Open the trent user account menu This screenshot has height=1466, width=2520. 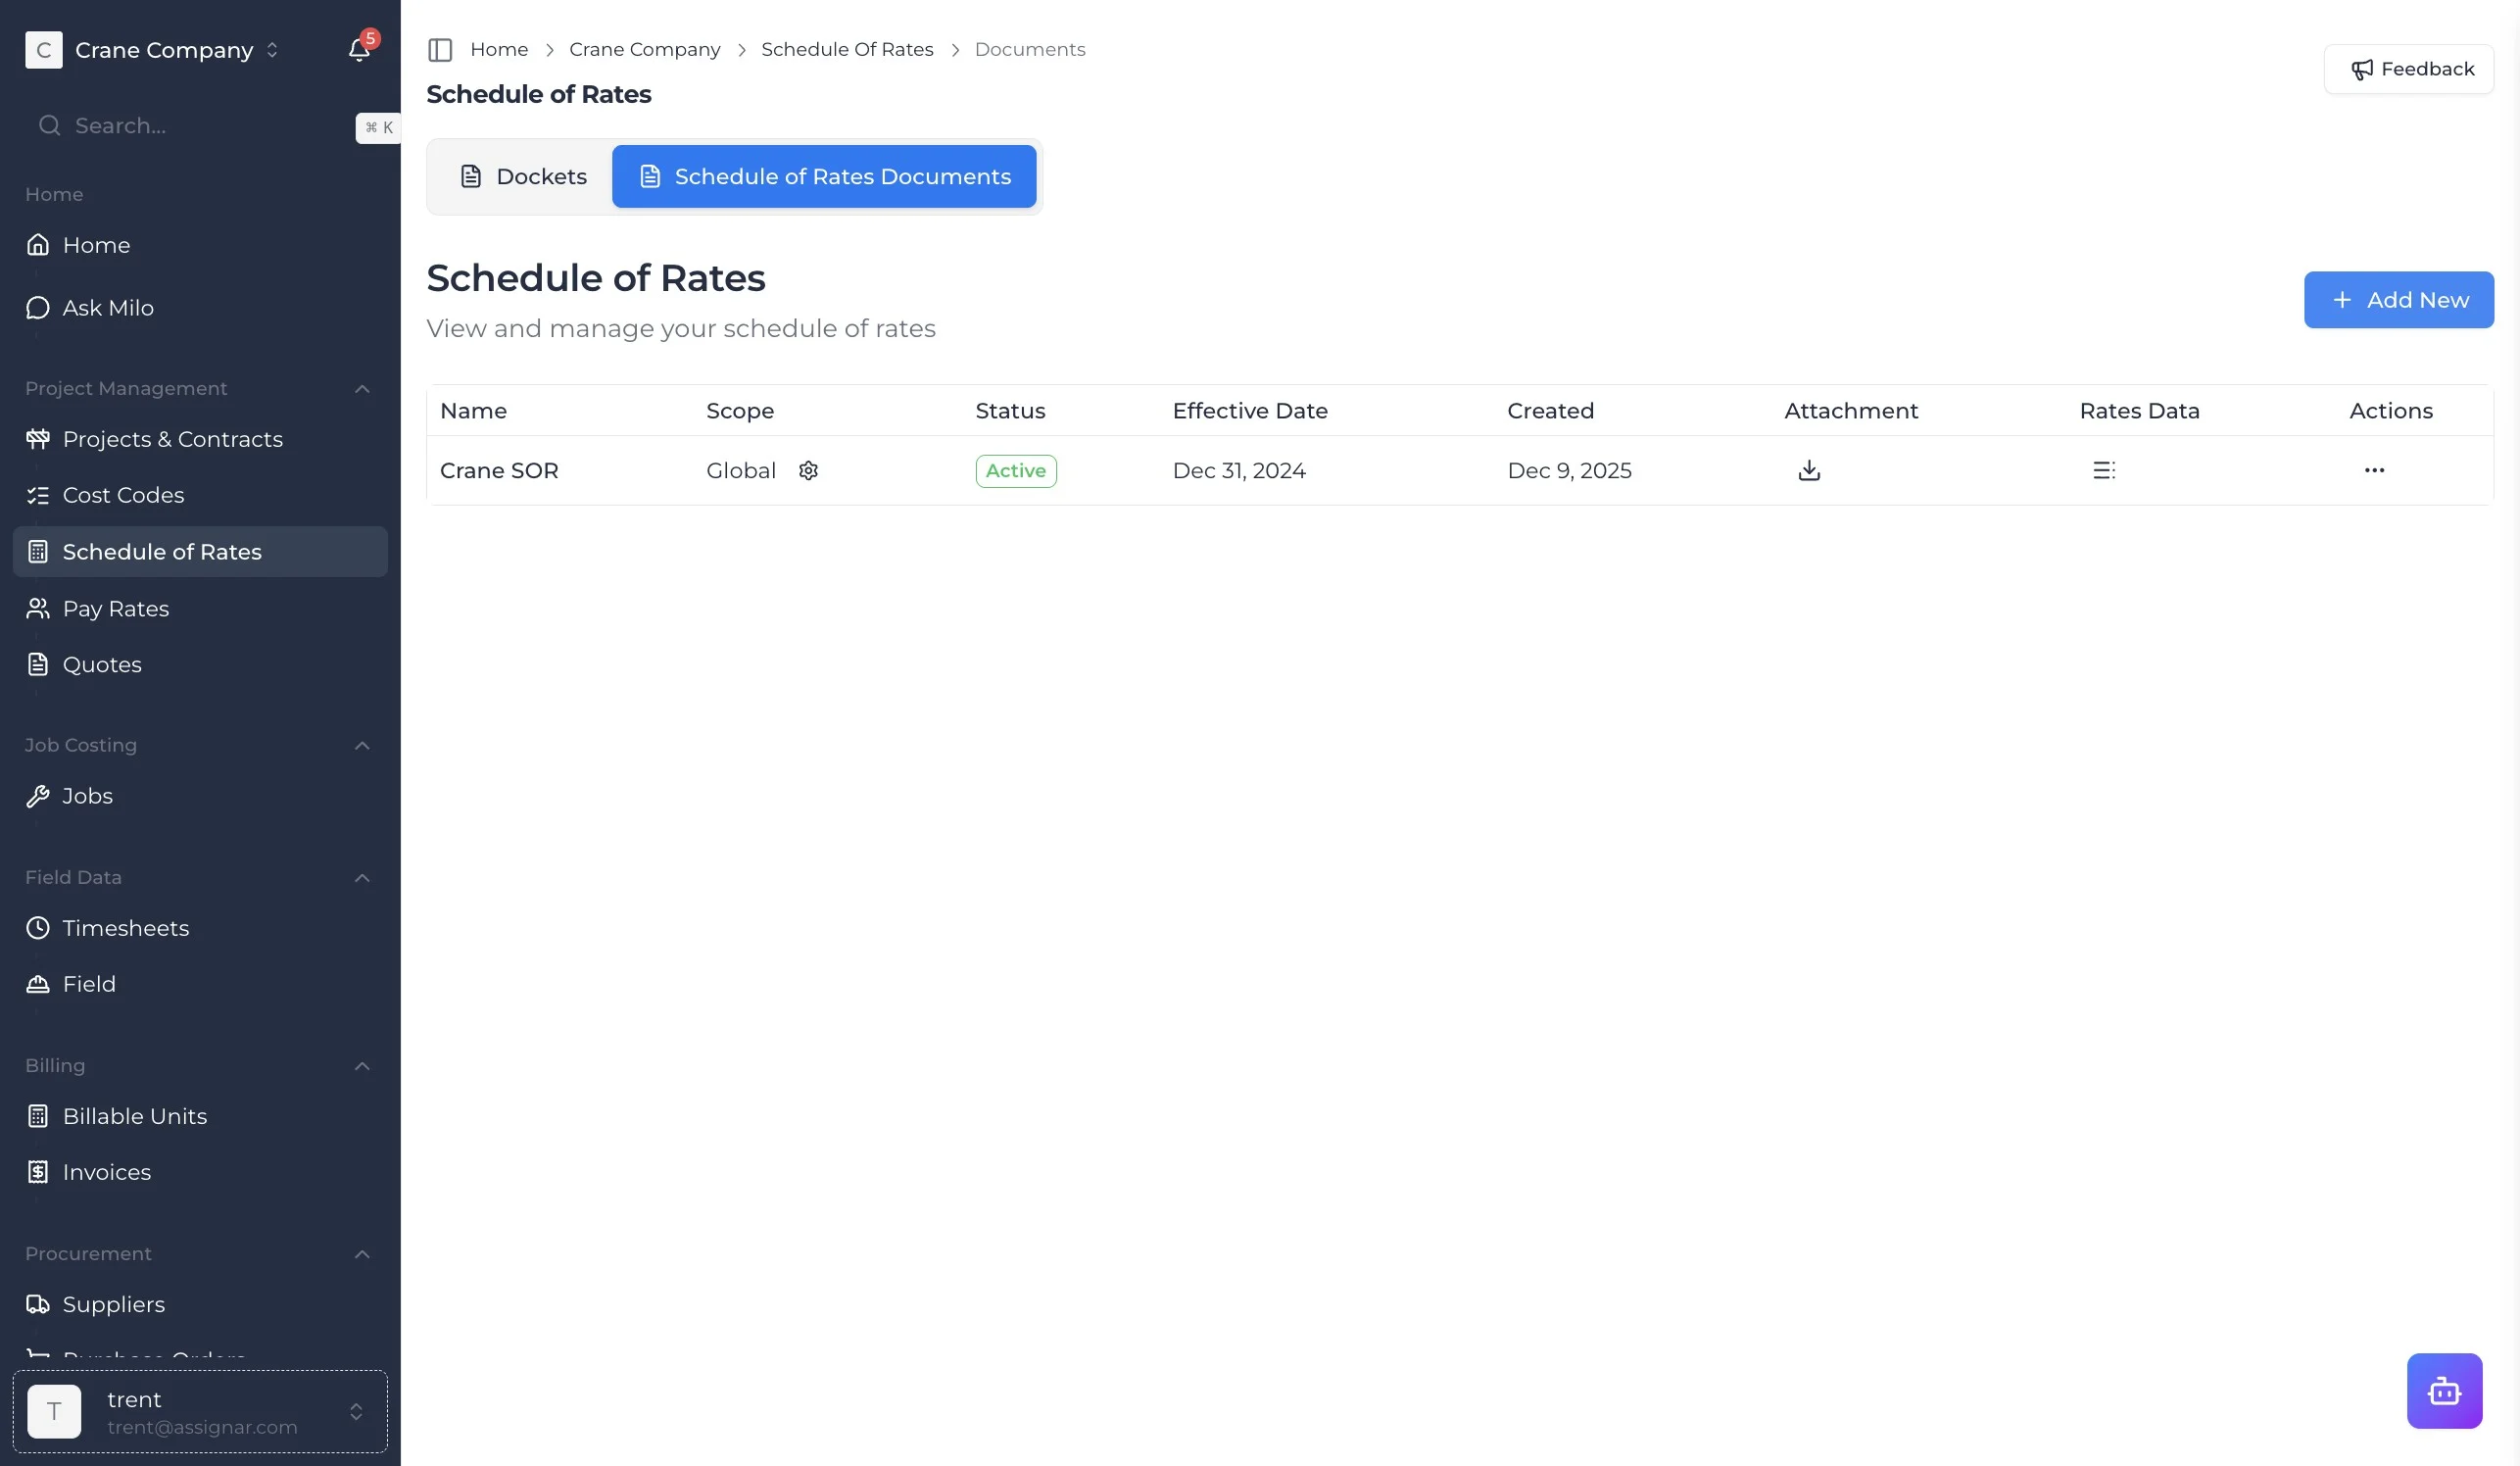(x=200, y=1411)
